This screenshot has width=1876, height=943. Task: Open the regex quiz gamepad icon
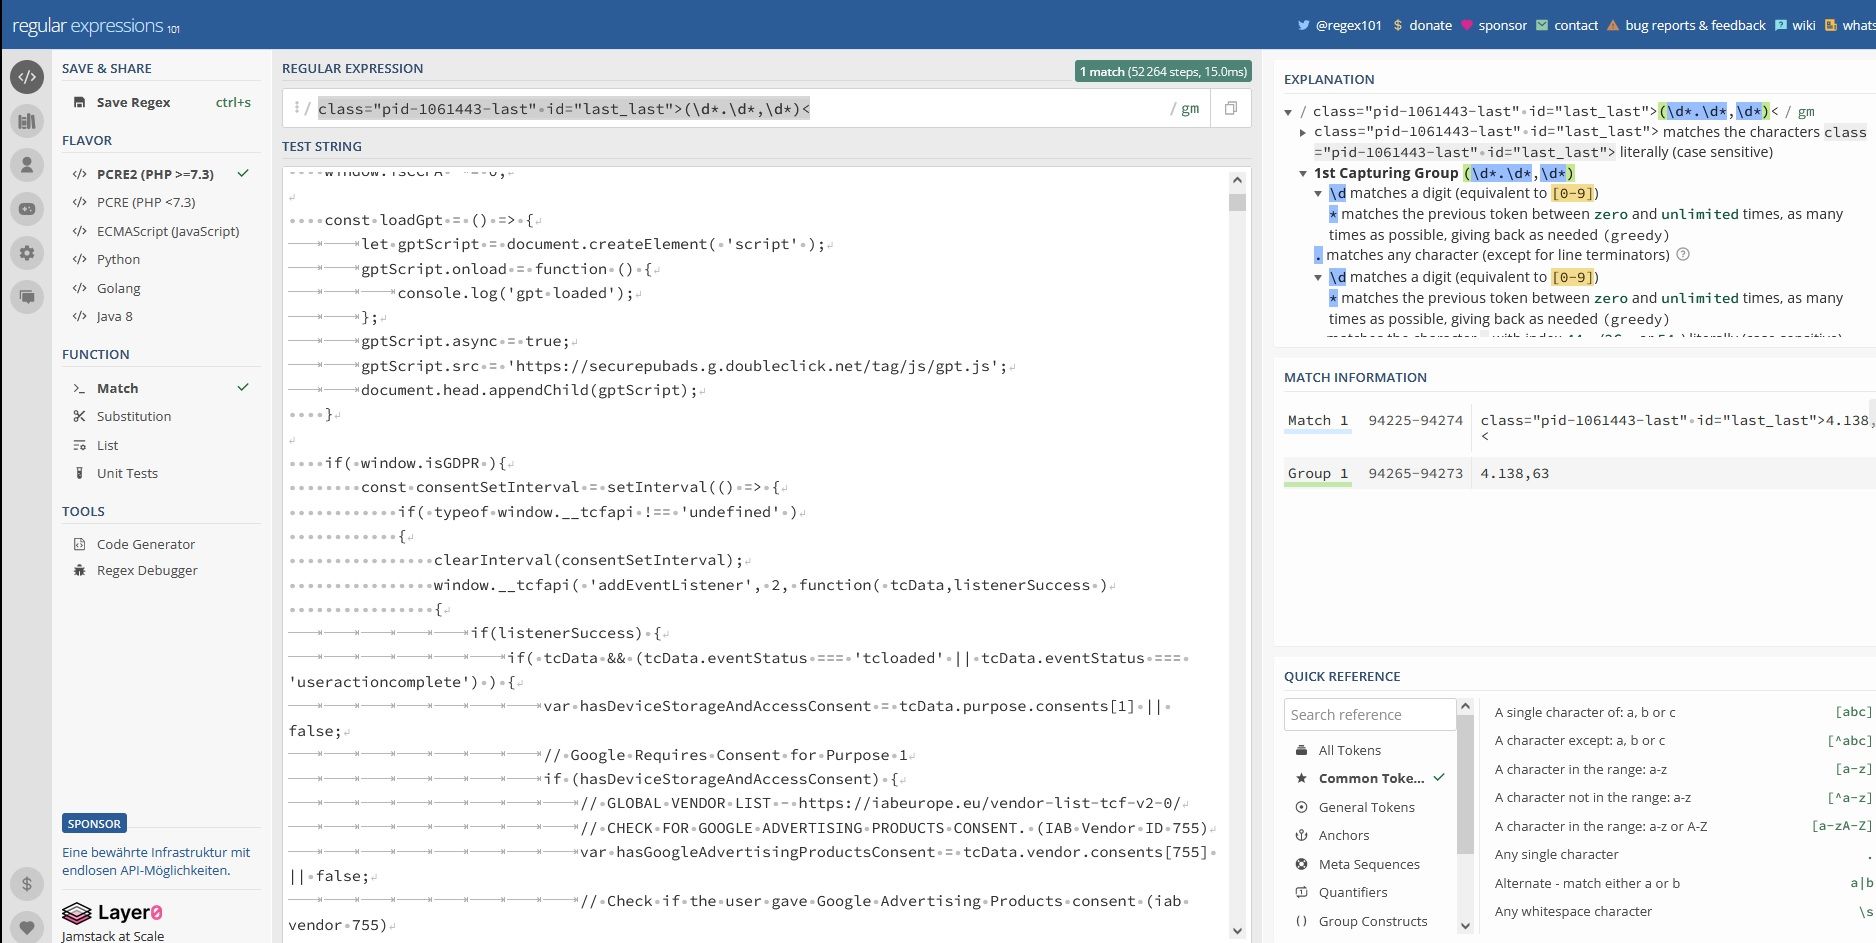(27, 209)
